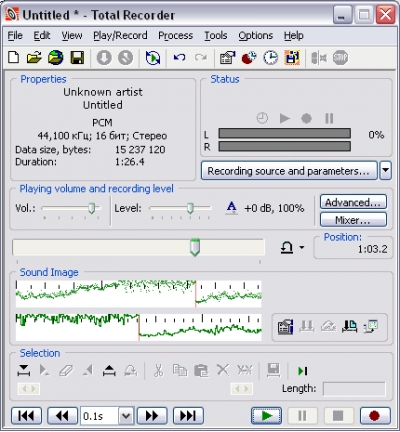
Task: Open the Edit menu
Action: (x=42, y=35)
